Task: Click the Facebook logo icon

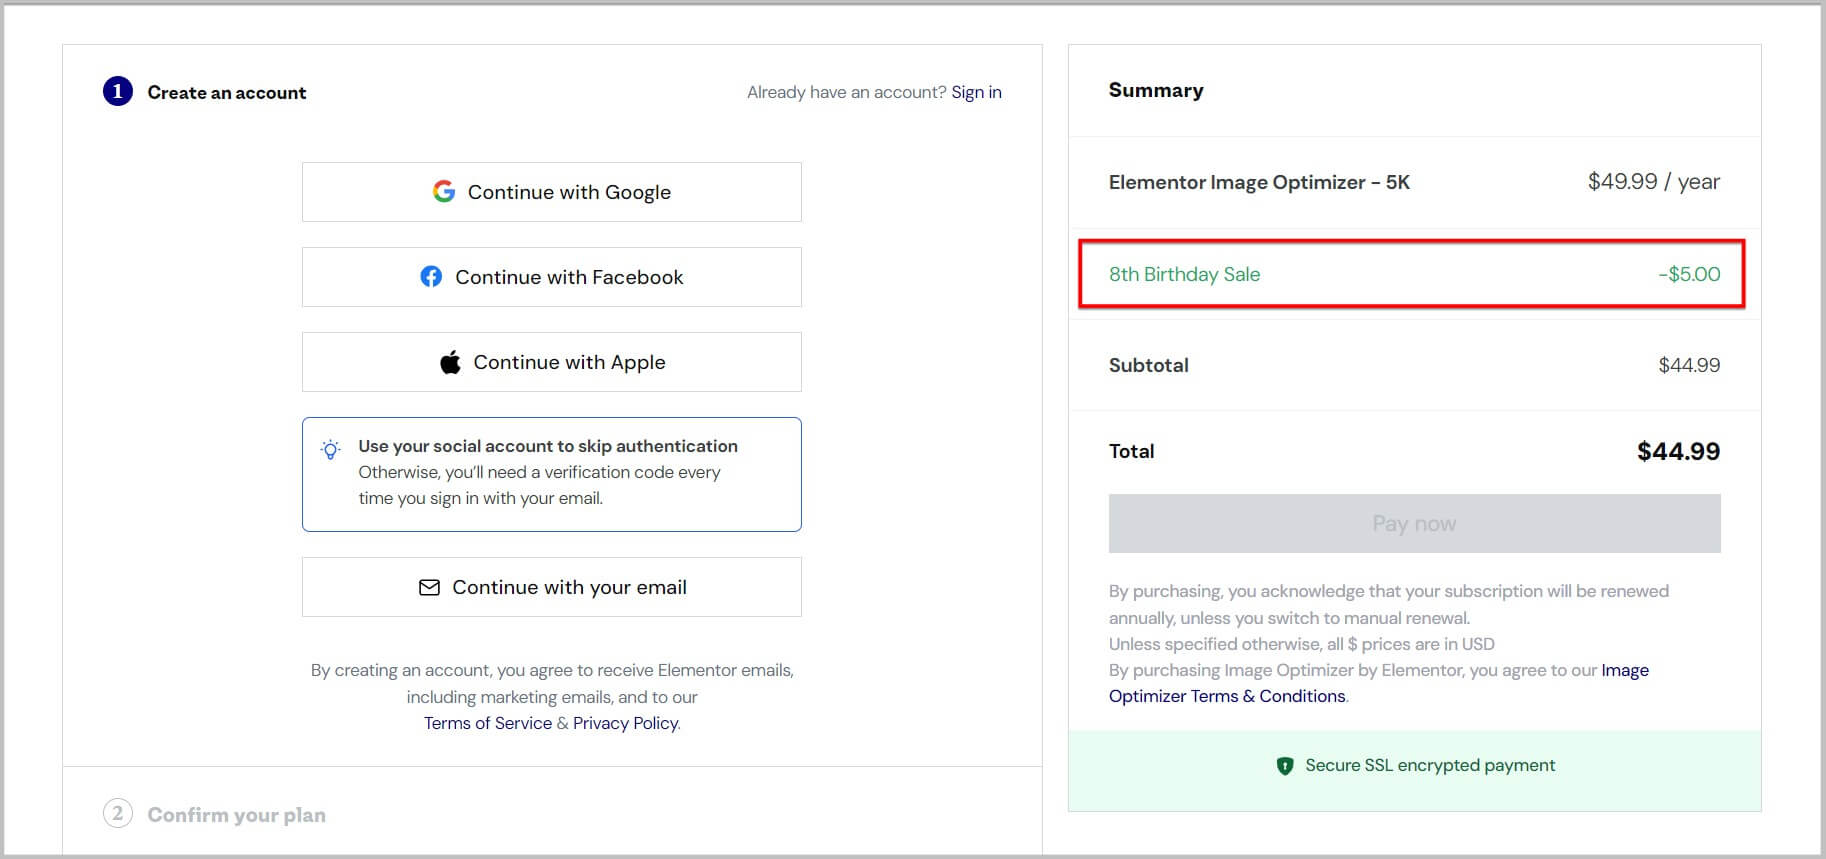Action: coord(431,276)
